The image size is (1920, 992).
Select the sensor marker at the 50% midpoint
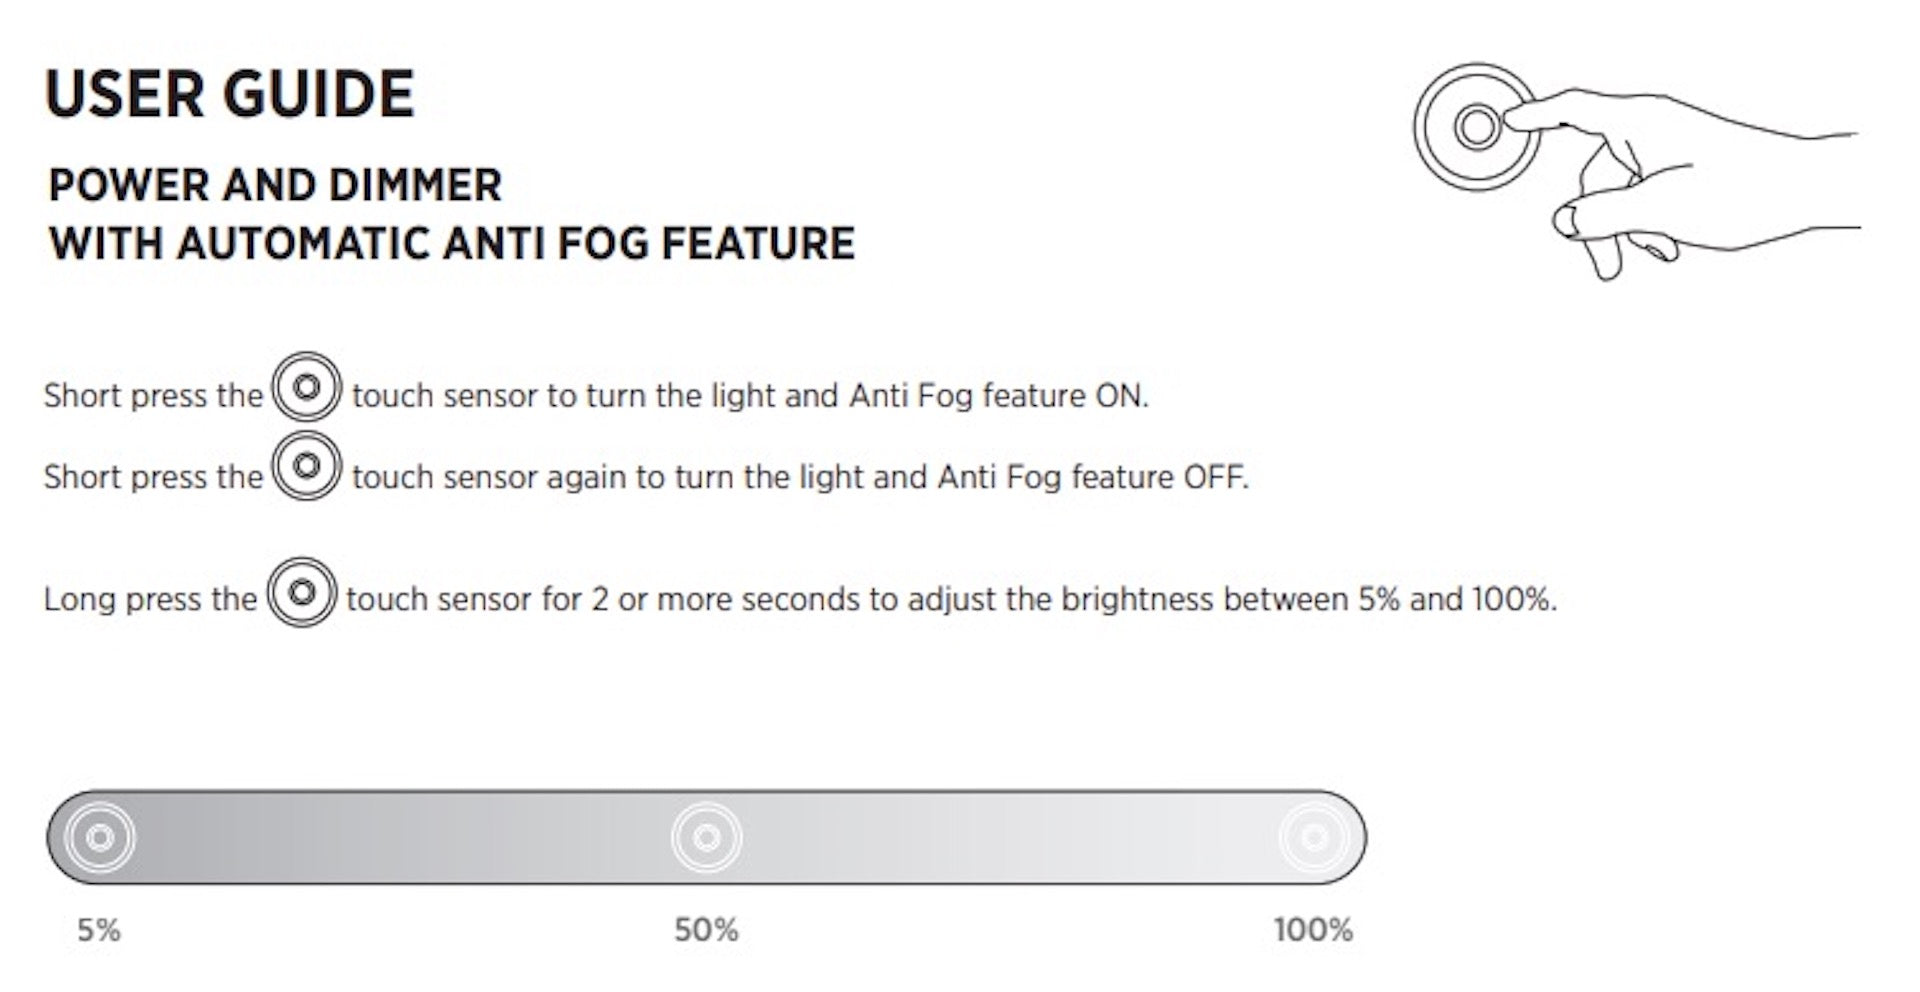[706, 837]
